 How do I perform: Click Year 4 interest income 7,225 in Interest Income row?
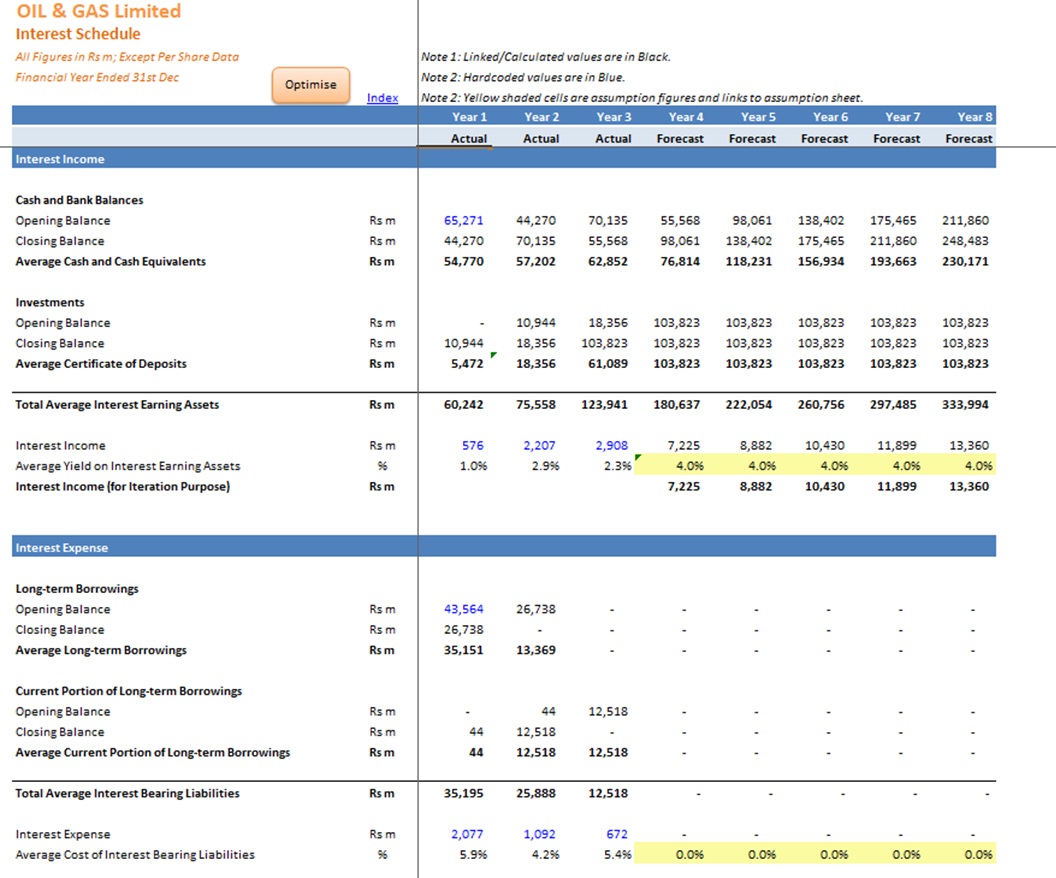[x=684, y=445]
